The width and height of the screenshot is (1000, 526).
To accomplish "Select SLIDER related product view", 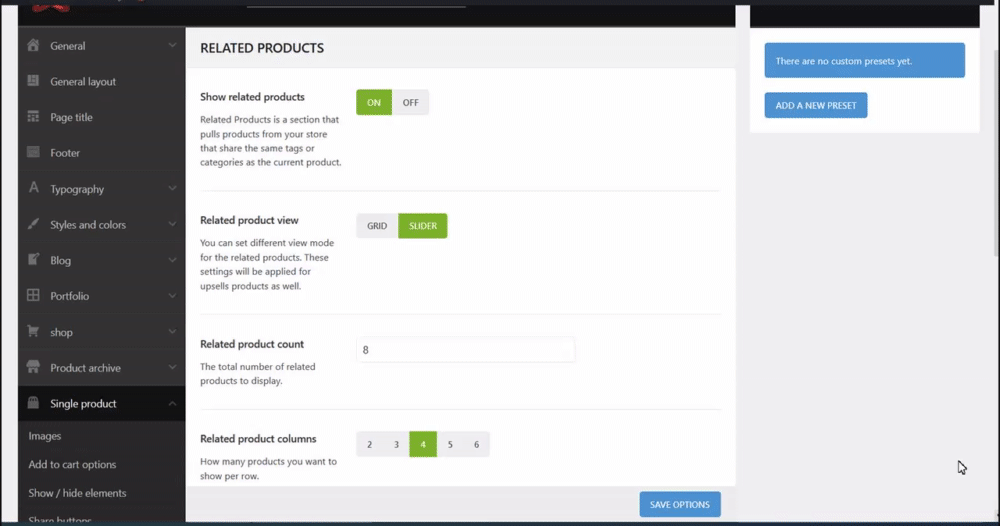I will (423, 226).
